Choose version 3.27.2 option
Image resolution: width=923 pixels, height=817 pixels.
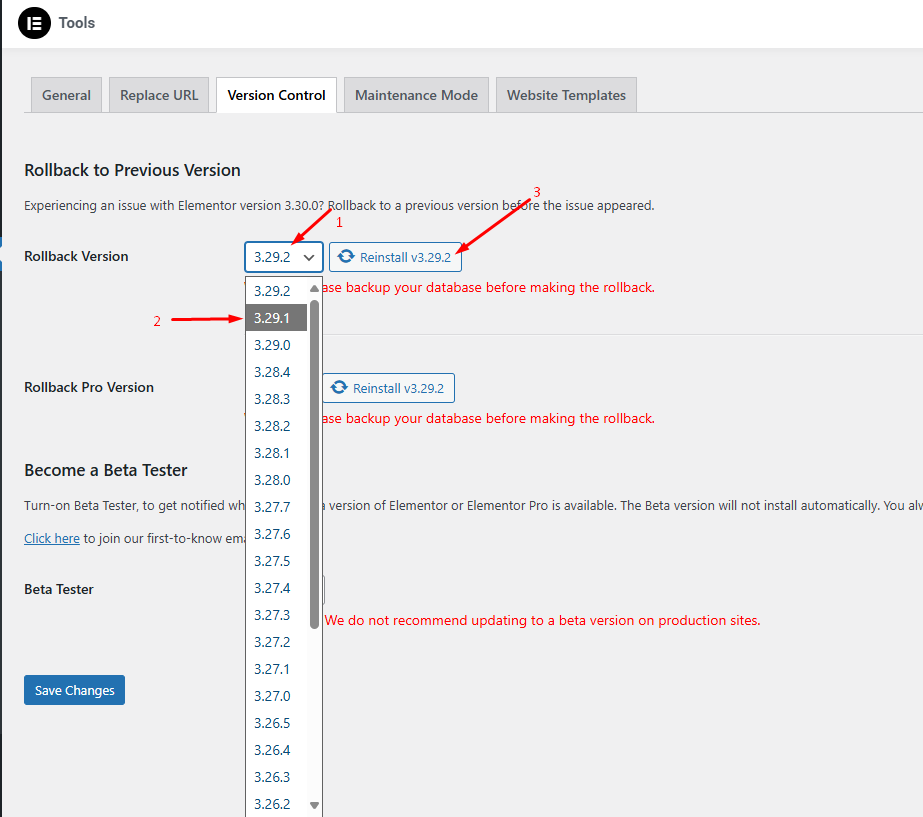coord(277,642)
